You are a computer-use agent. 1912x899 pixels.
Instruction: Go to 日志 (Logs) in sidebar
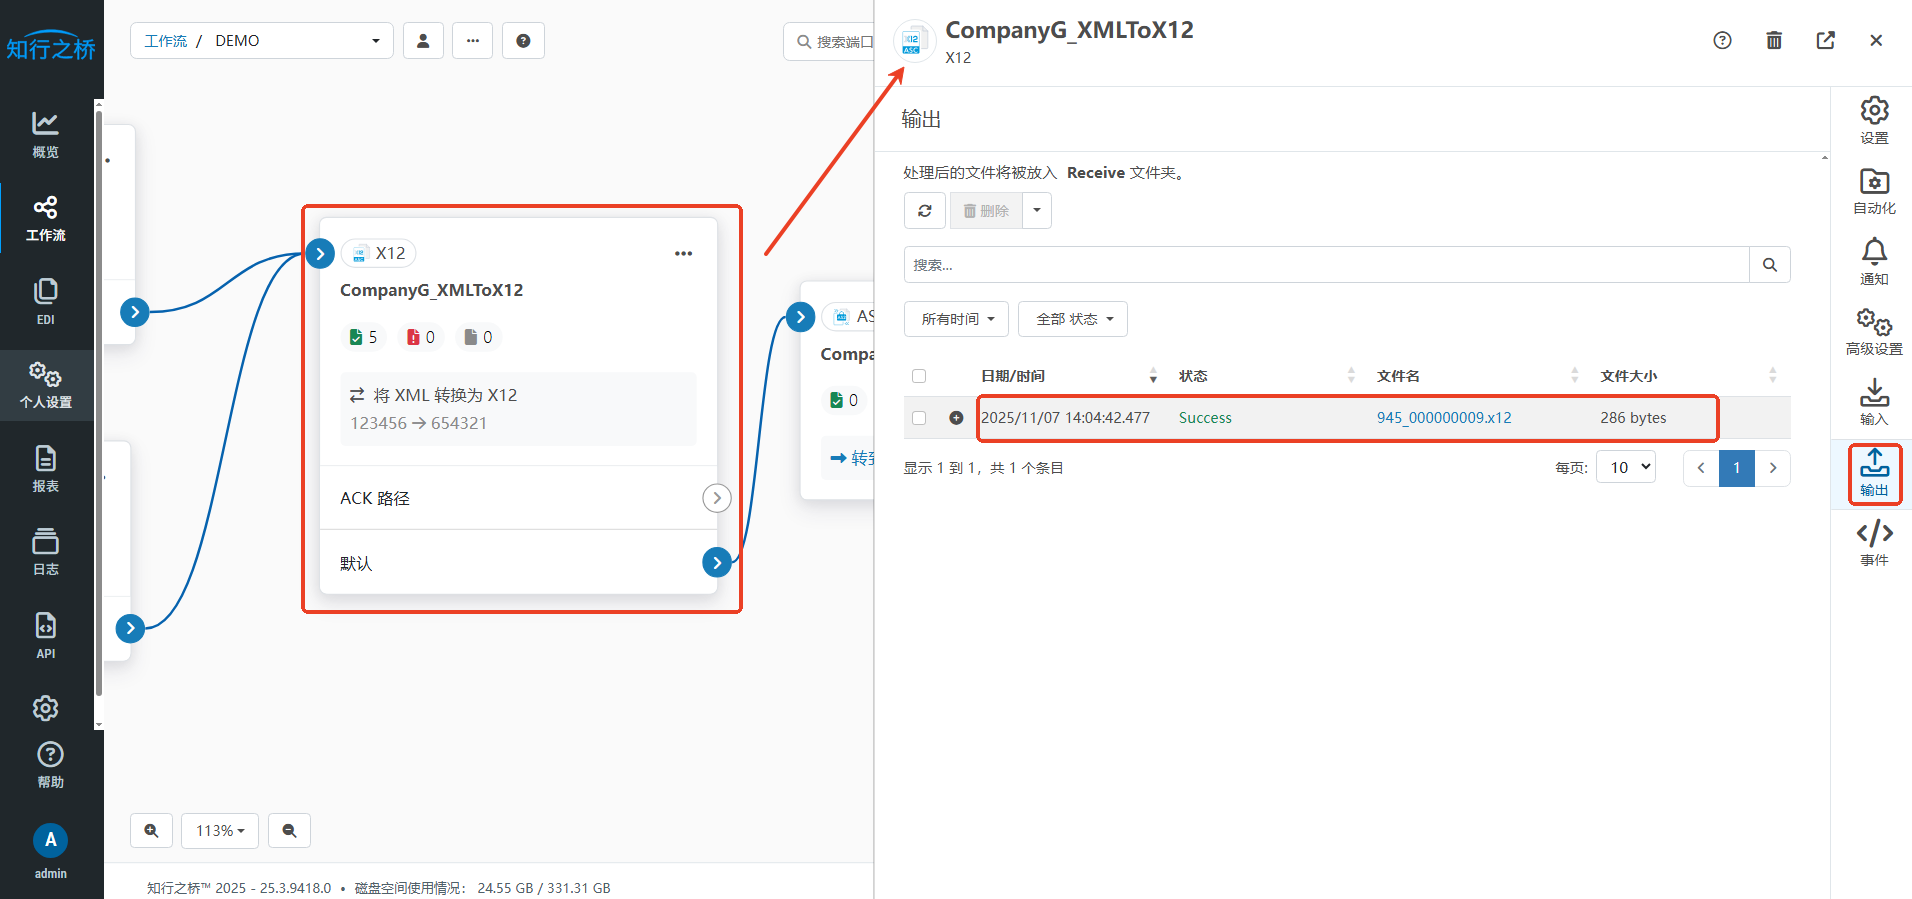[46, 552]
